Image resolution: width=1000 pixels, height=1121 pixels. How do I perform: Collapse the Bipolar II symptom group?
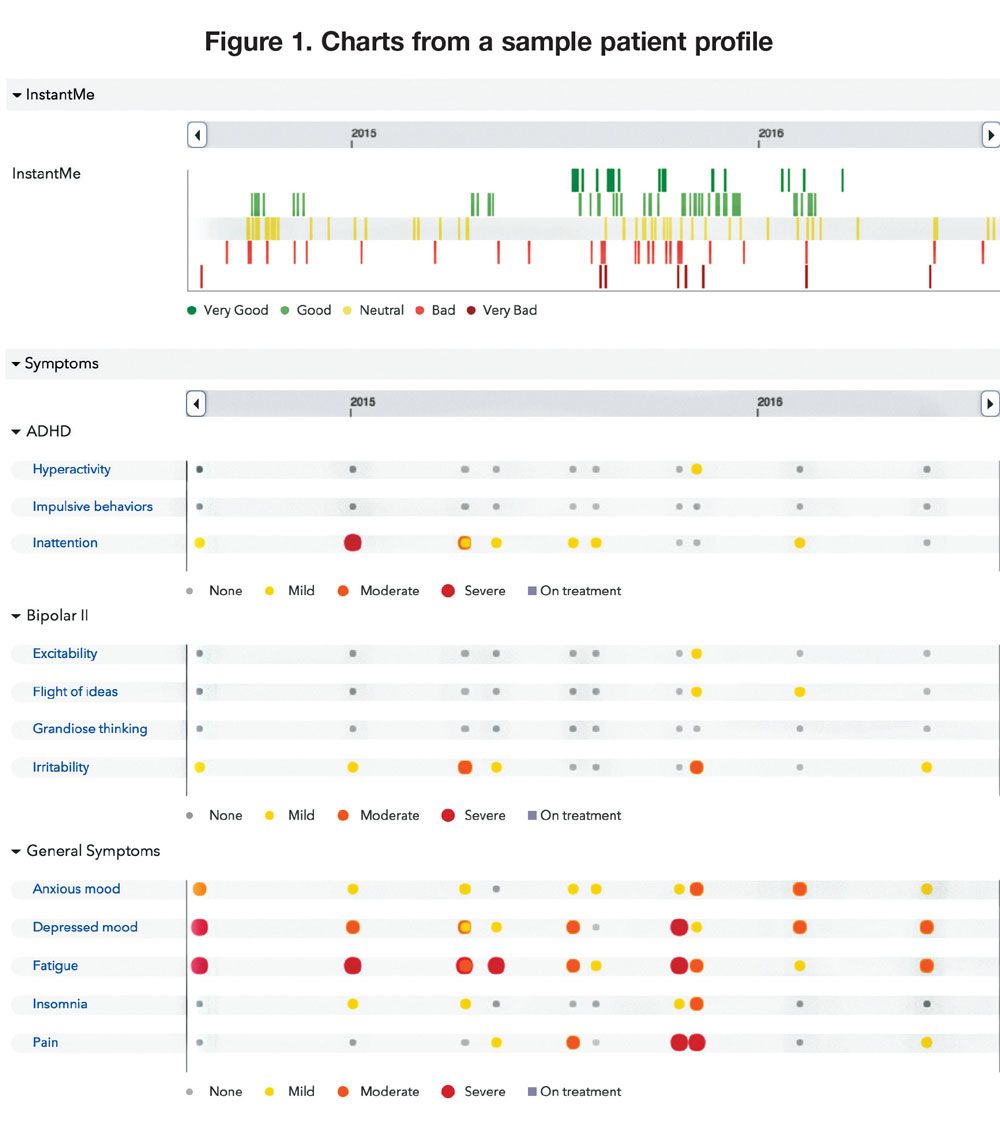point(50,616)
